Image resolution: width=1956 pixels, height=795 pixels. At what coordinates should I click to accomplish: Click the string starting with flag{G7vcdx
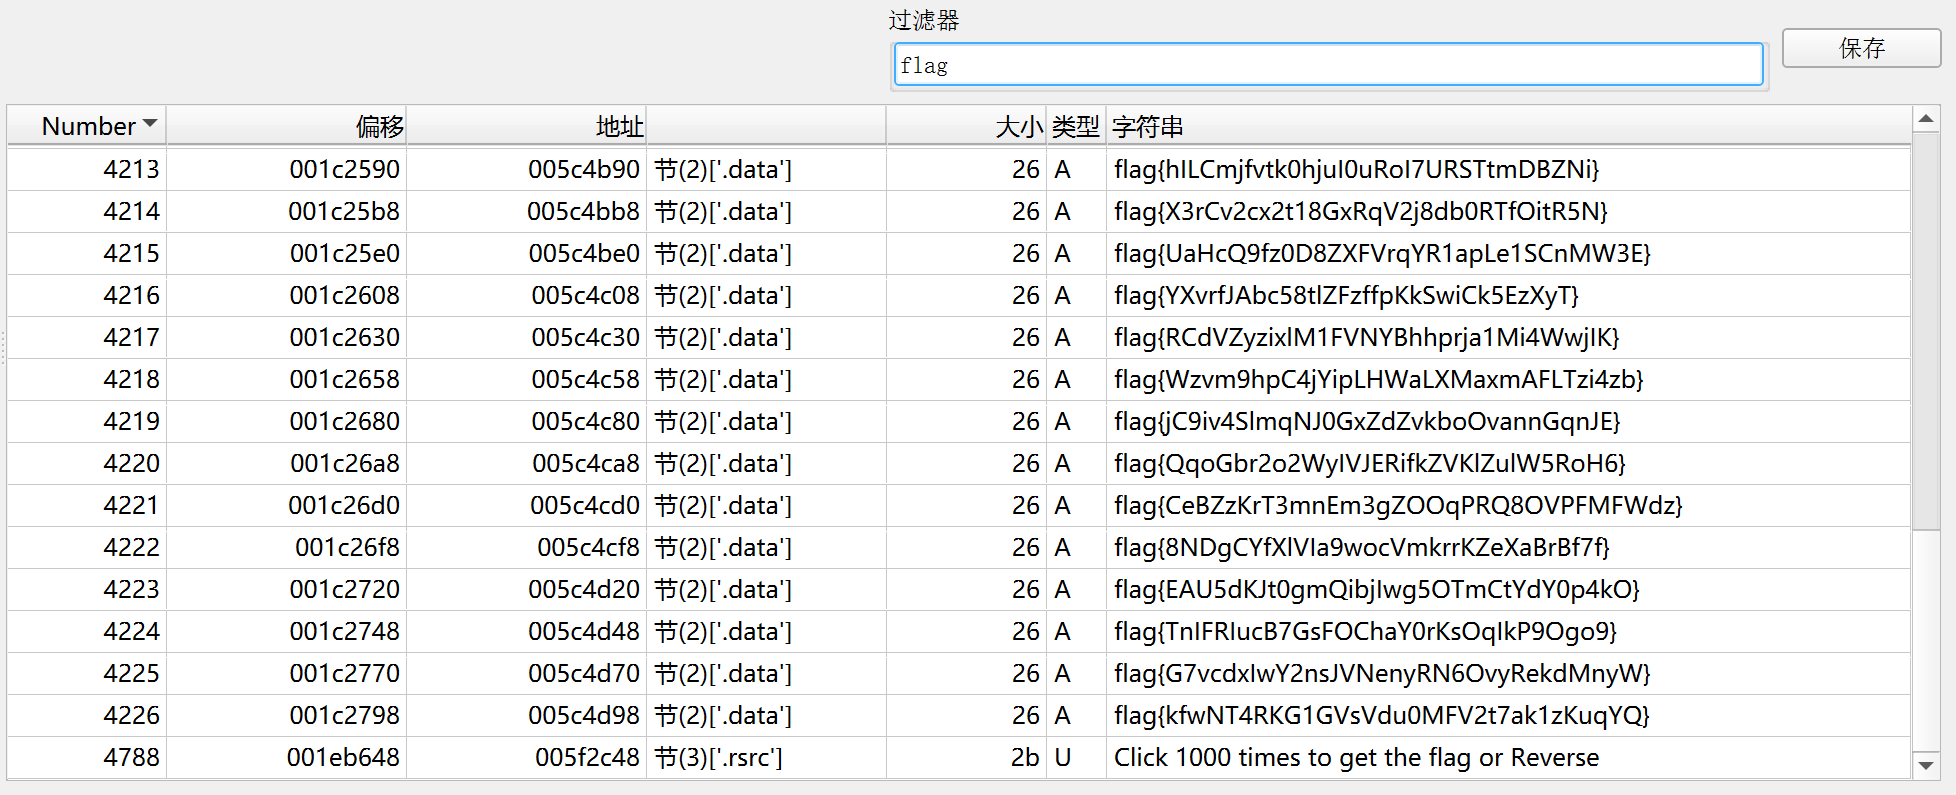tap(1381, 673)
